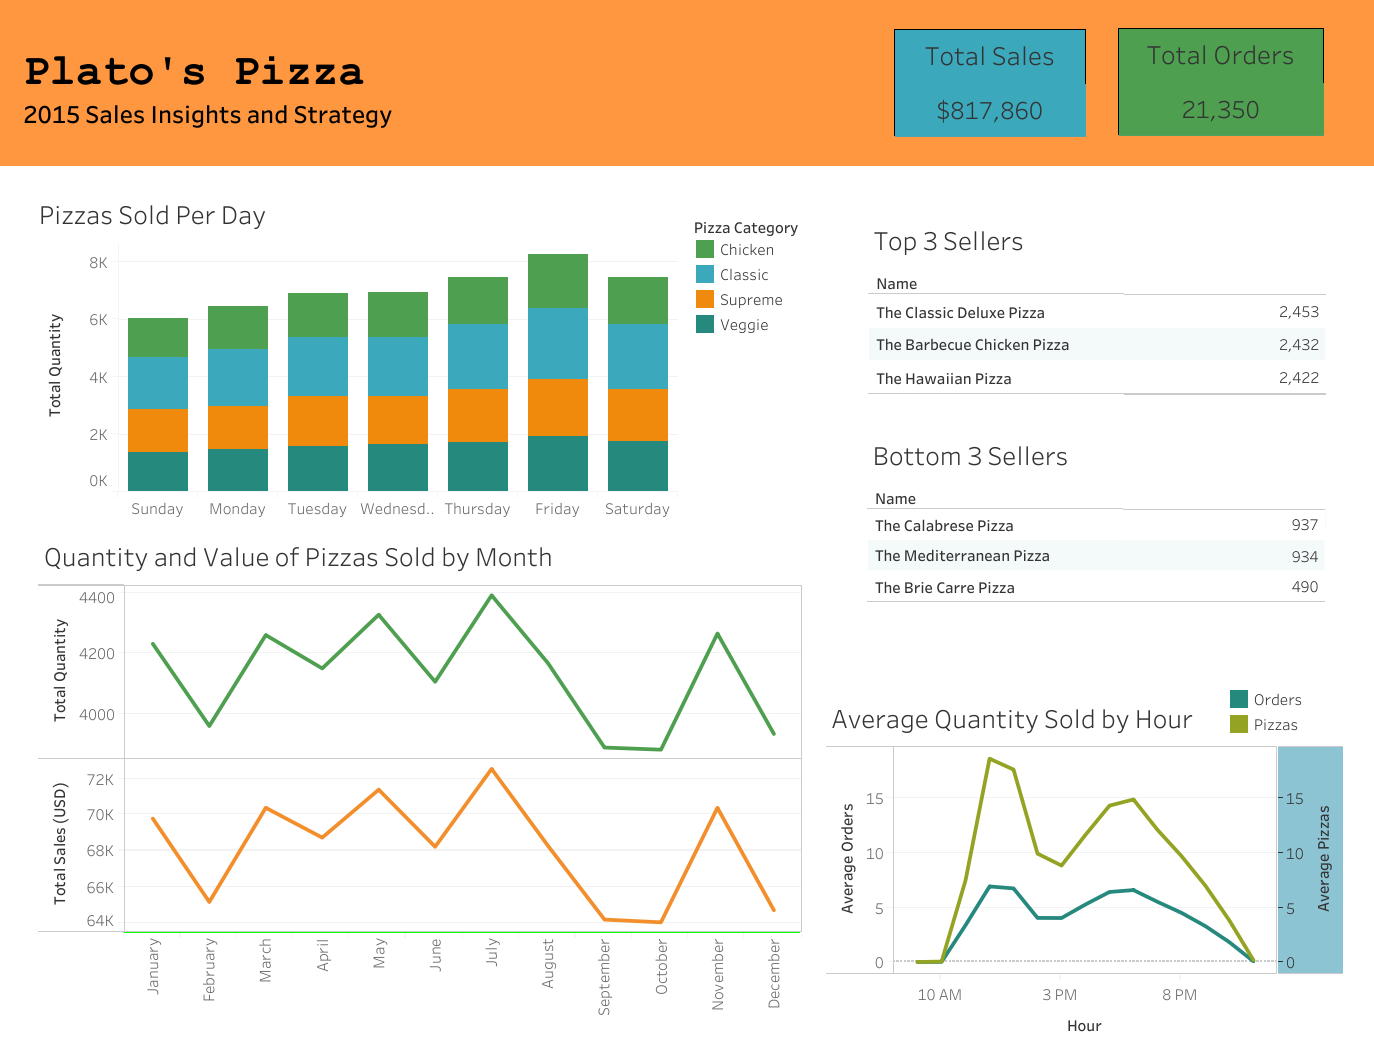Select the Friday stacked bar's Chicken segment
This screenshot has width=1374, height=1061.
click(558, 281)
